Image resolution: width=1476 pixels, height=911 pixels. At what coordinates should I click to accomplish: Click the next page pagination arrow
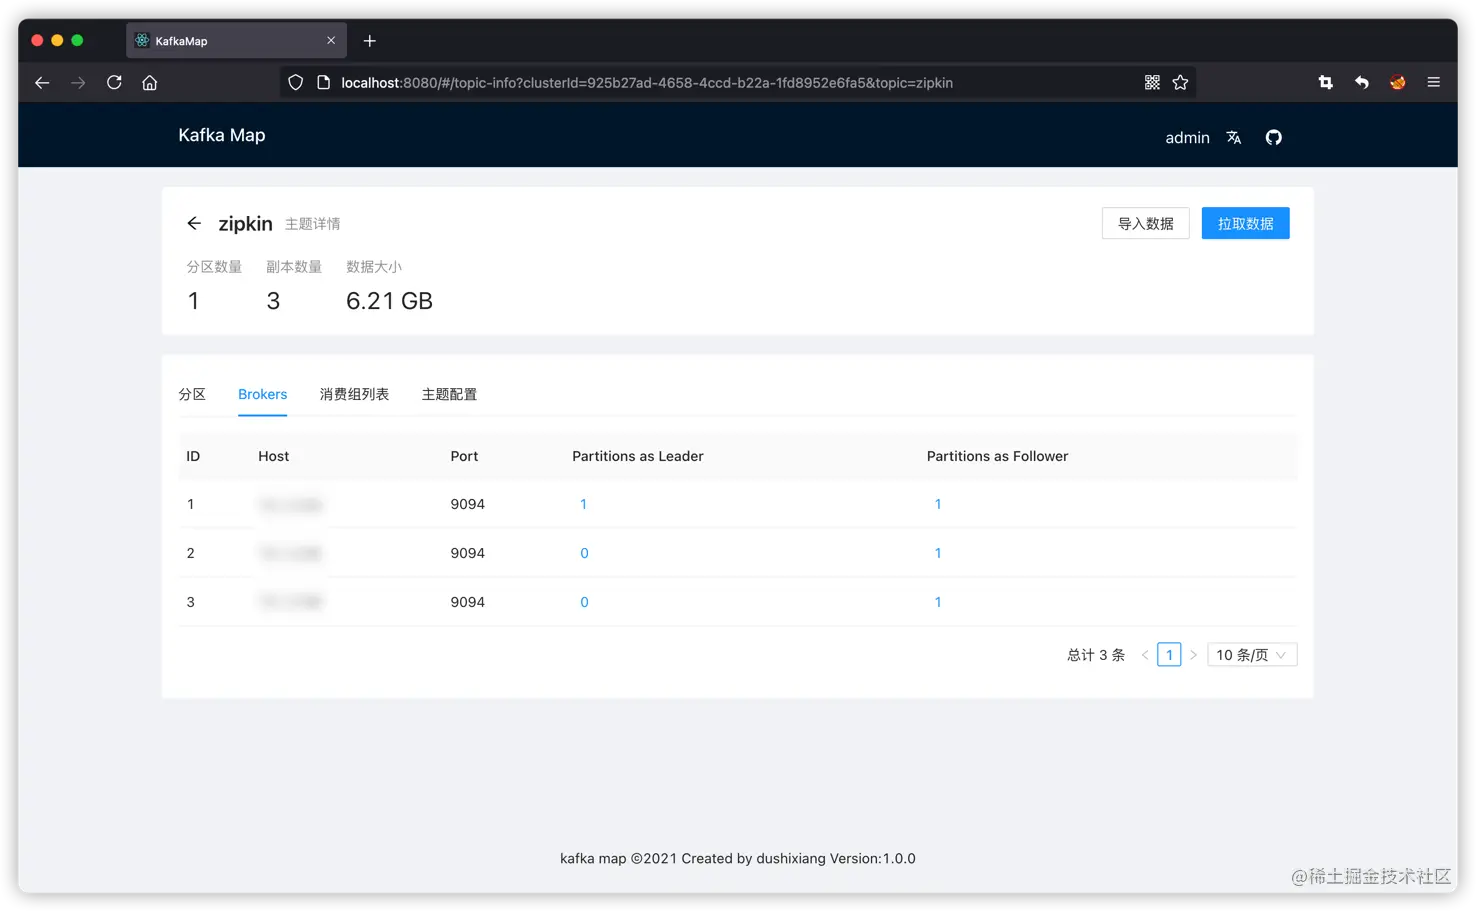click(1193, 655)
